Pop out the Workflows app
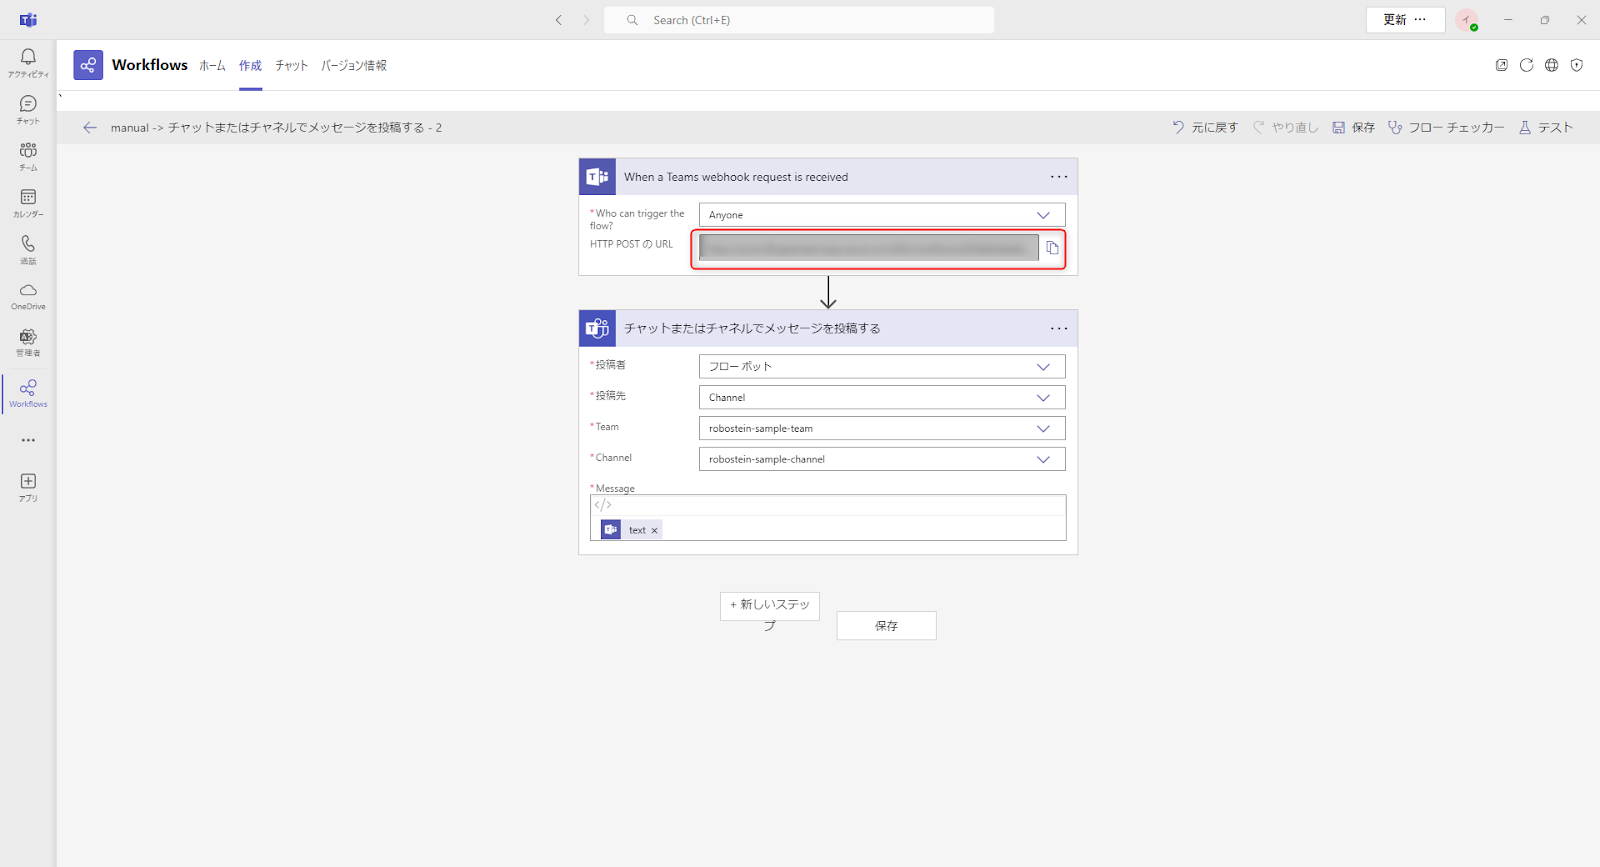 (x=1501, y=65)
